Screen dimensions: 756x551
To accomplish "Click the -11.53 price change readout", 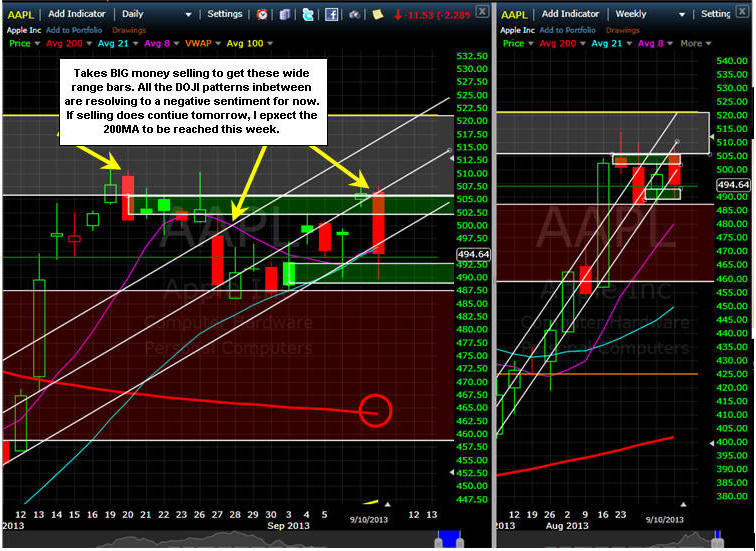I will [432, 15].
